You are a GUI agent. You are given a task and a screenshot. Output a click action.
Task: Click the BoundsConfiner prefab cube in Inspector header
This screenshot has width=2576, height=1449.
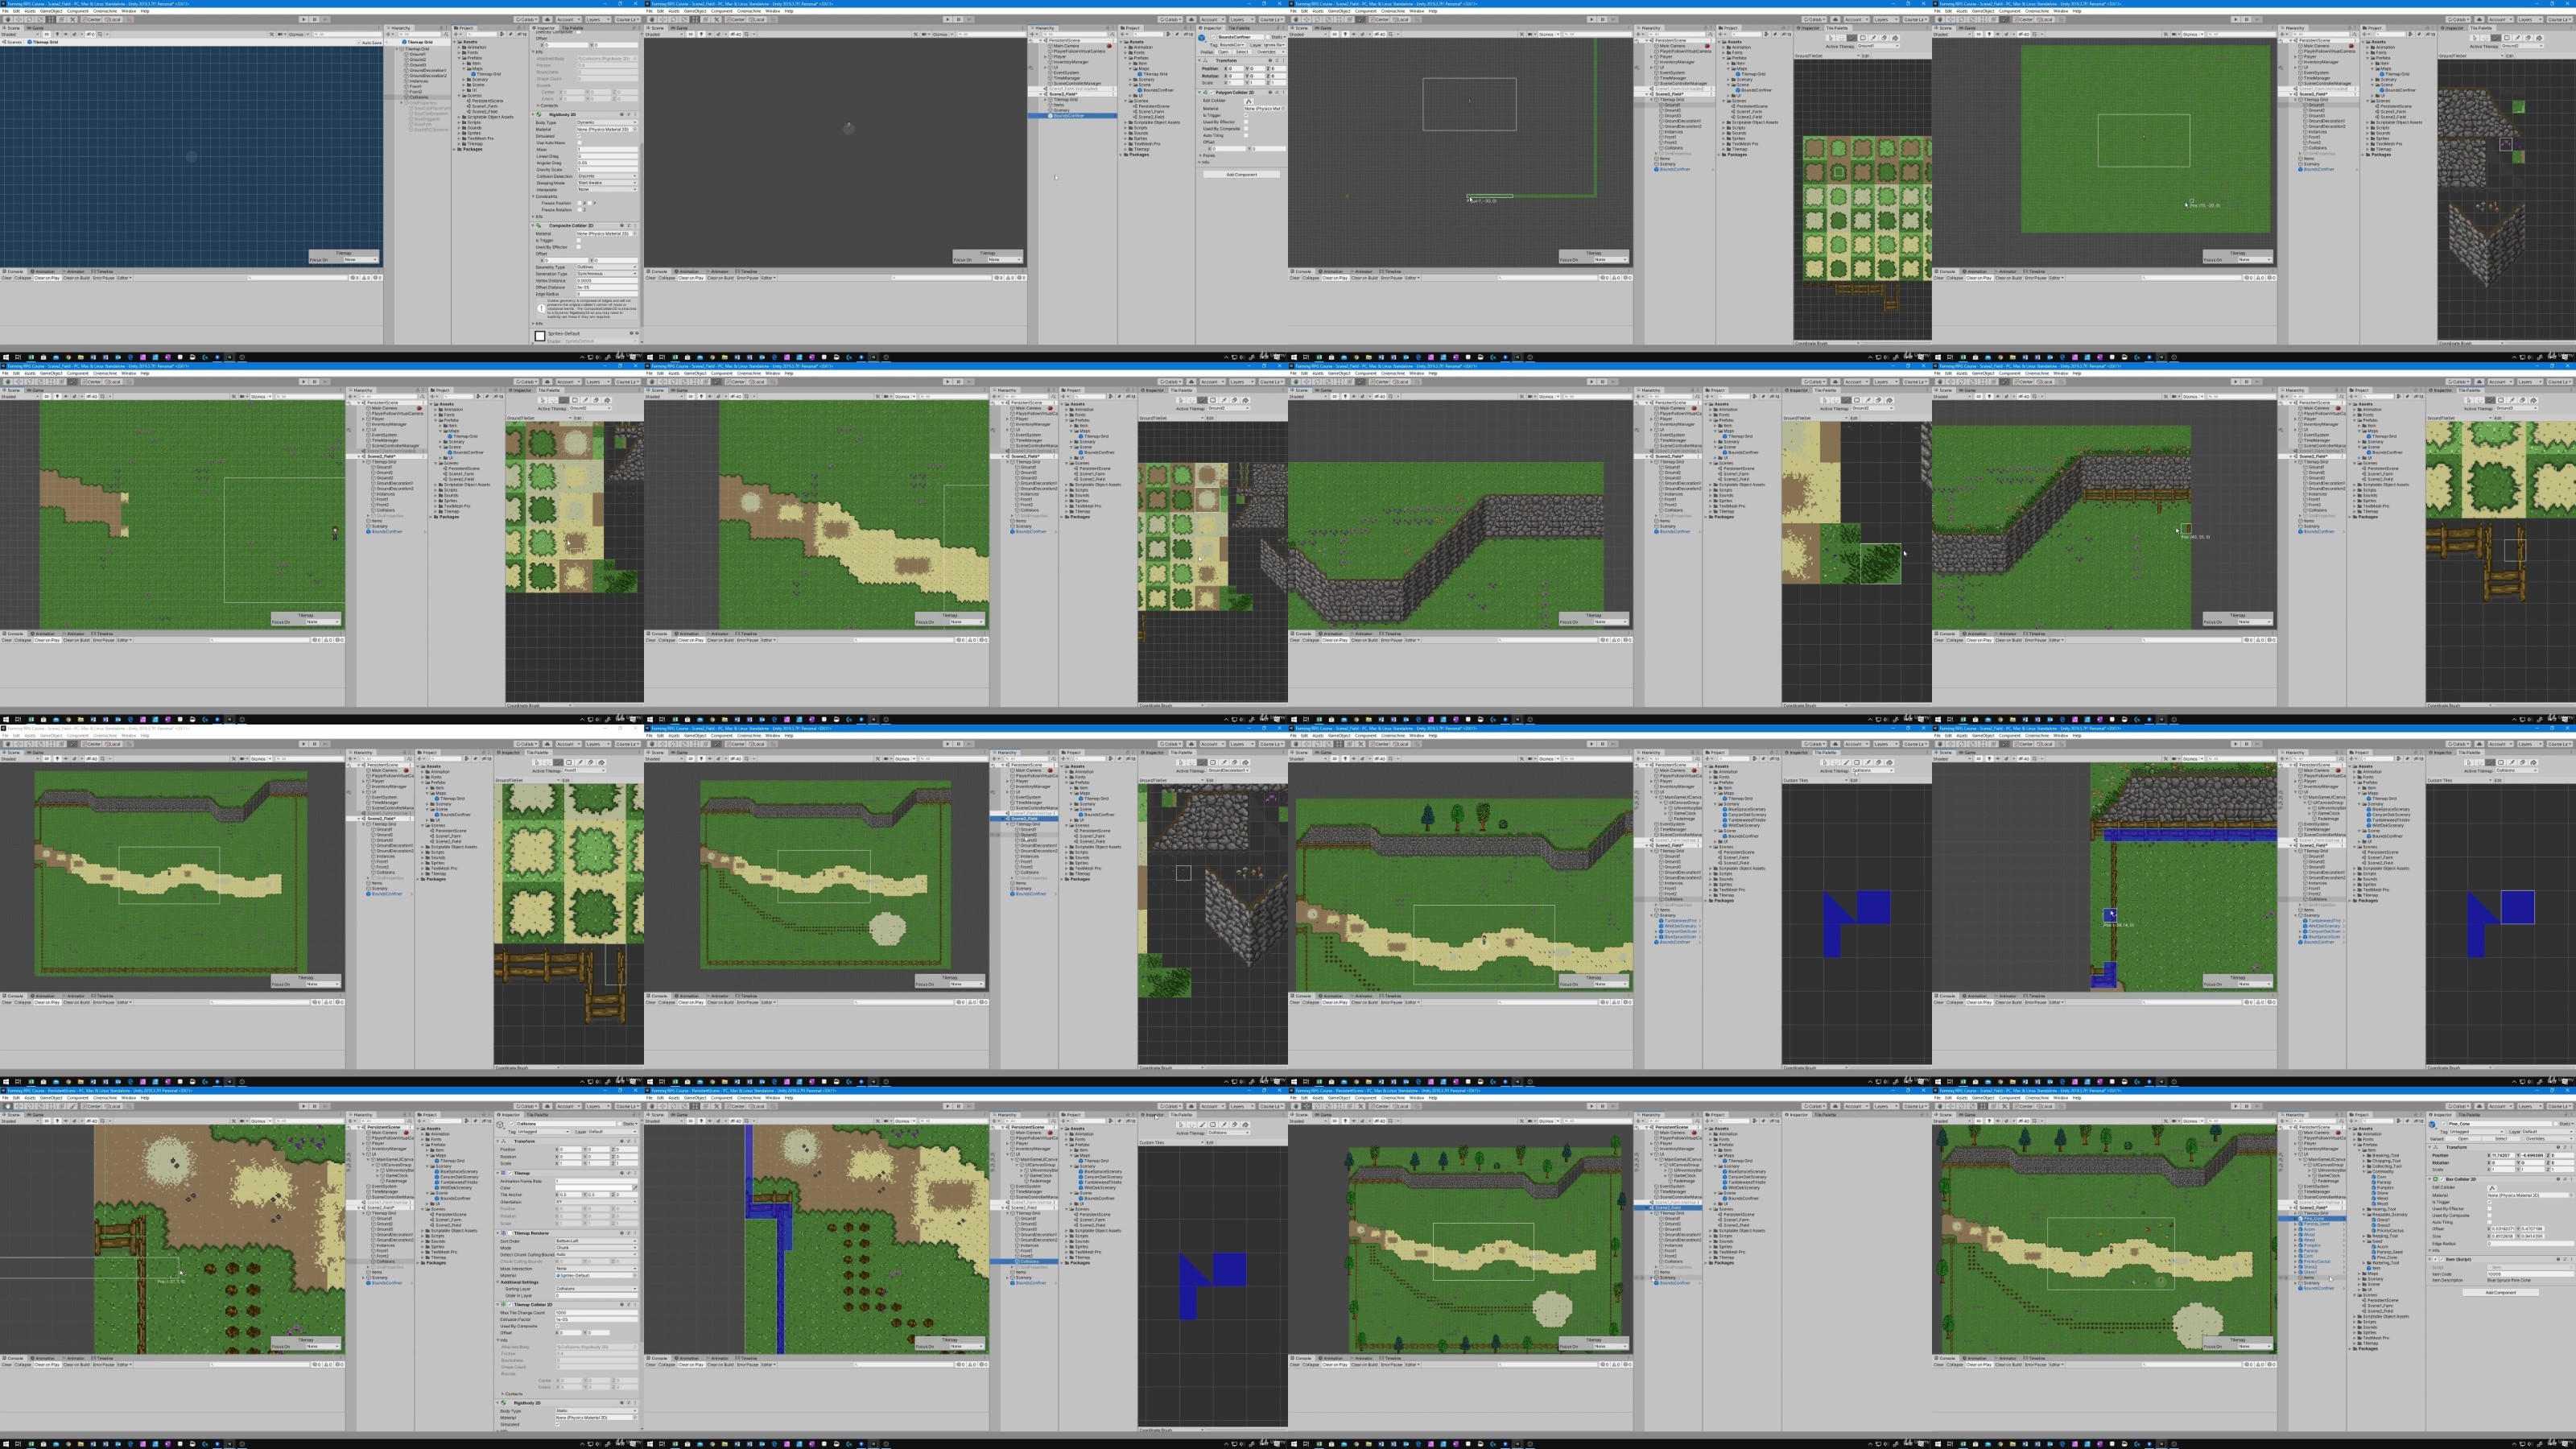(x=1203, y=38)
